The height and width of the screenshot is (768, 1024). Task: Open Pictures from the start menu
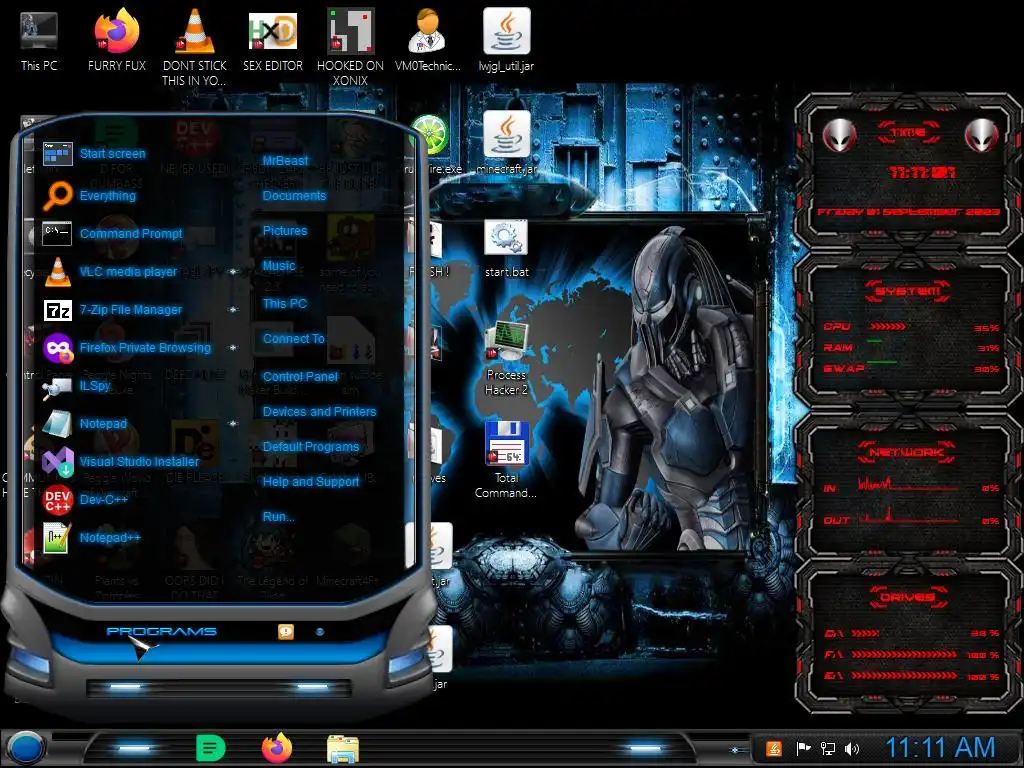click(x=285, y=231)
